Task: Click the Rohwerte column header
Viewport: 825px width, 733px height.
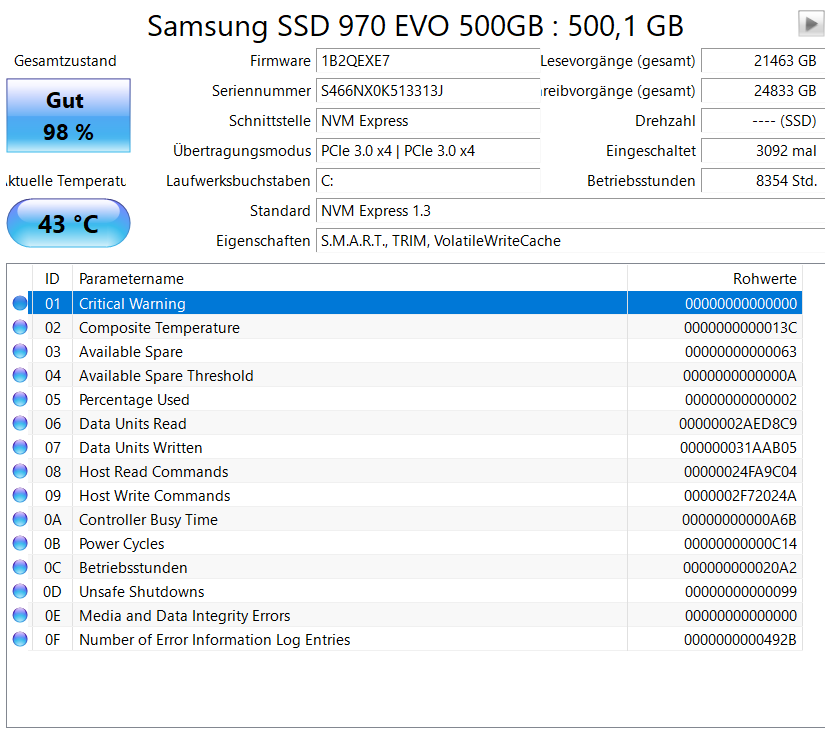Action: (x=715, y=278)
